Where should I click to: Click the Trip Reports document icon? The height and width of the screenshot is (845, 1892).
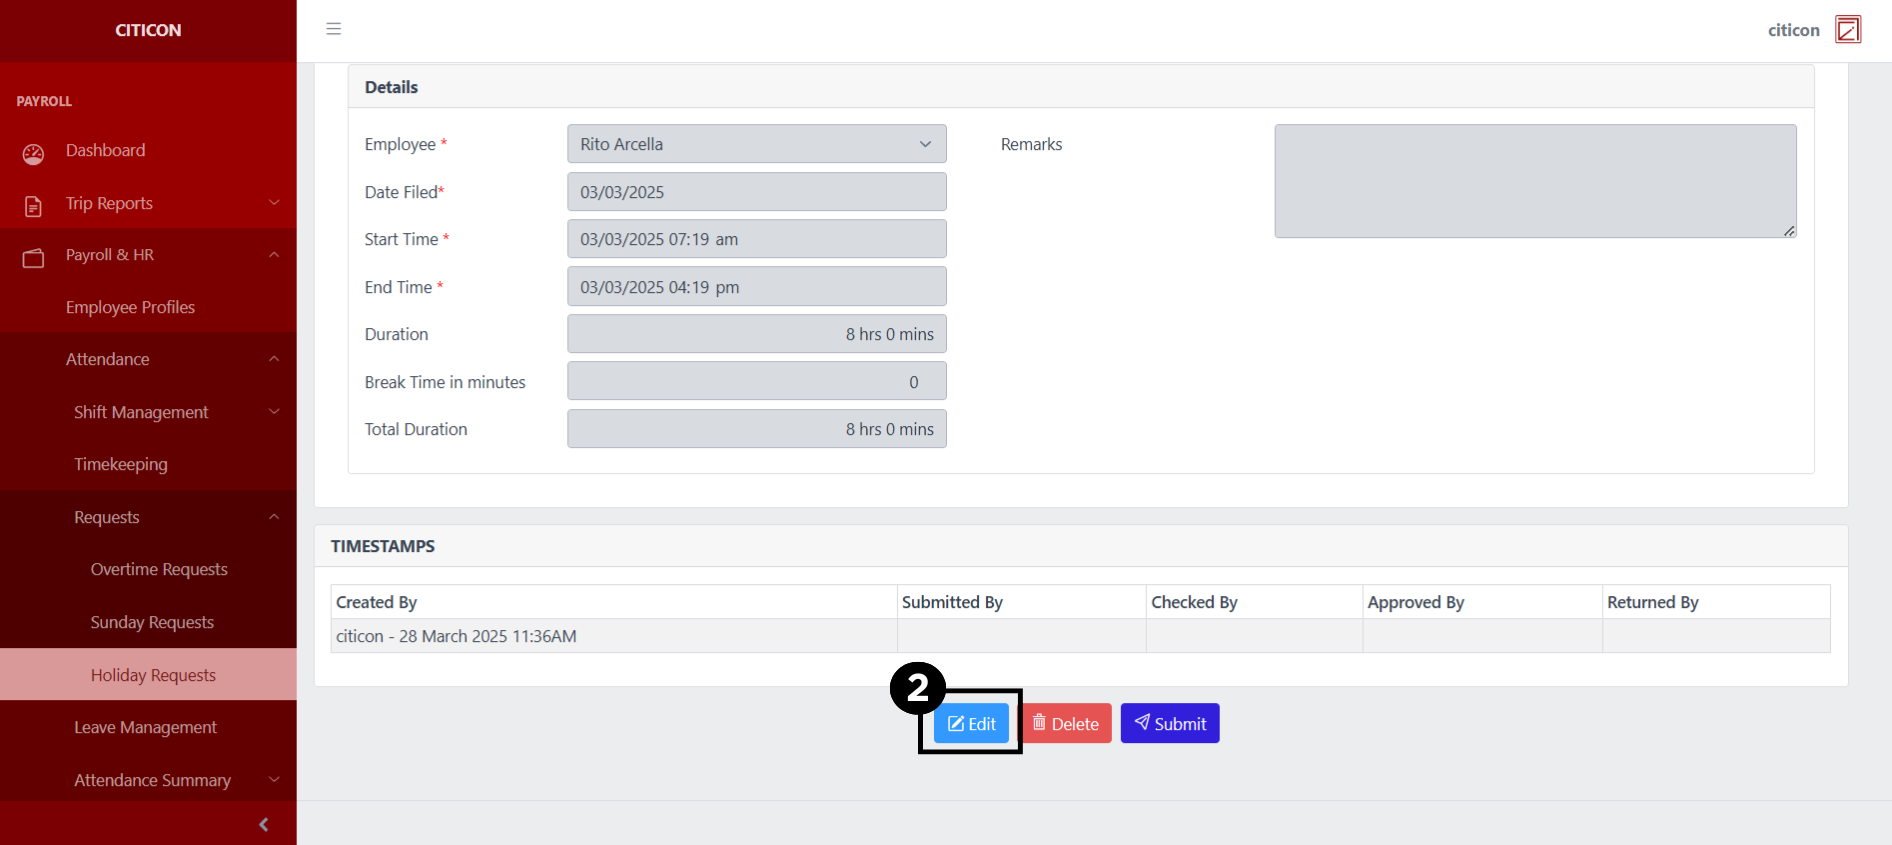click(33, 206)
